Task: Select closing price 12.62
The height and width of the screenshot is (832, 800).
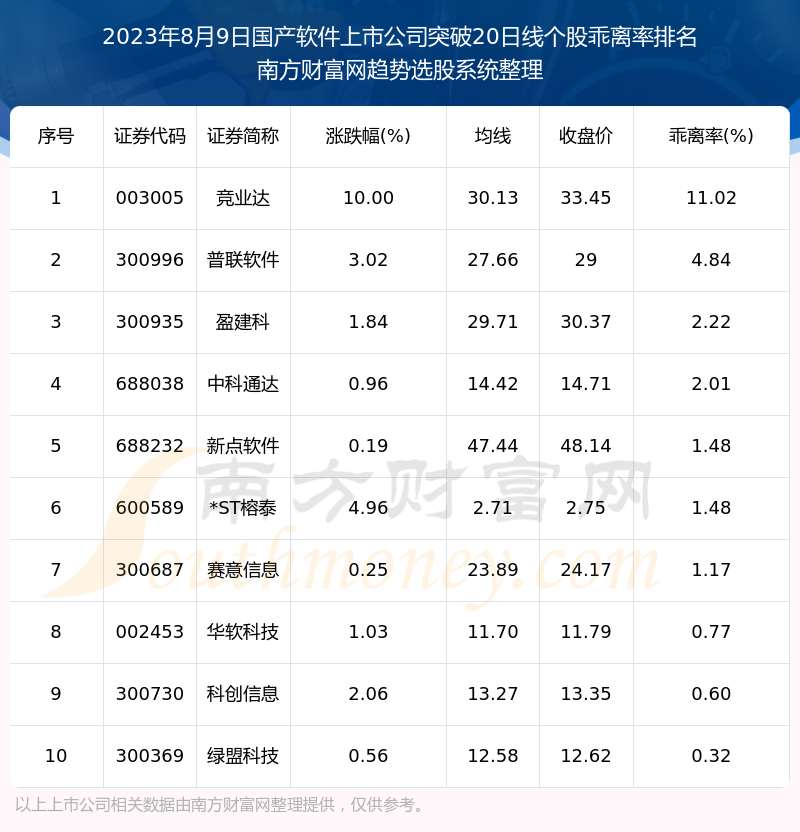Action: pyautogui.click(x=586, y=757)
